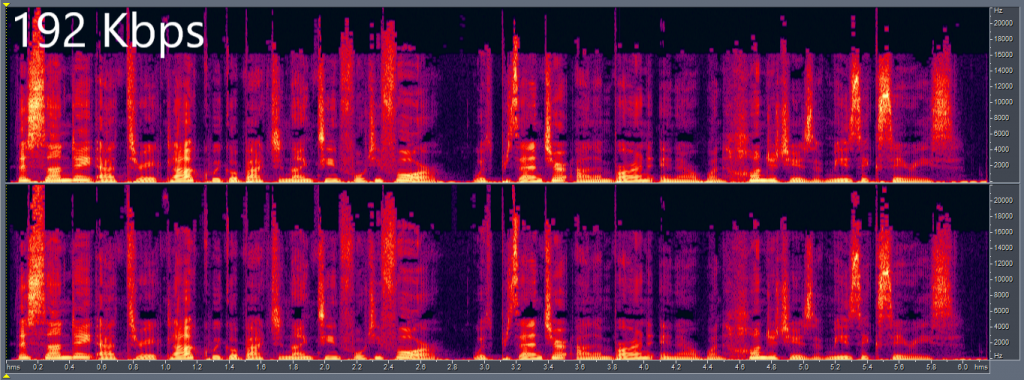Viewport: 1024px width, 380px height.
Task: Click the Hz label on lower channel scale
Action: tap(998, 355)
